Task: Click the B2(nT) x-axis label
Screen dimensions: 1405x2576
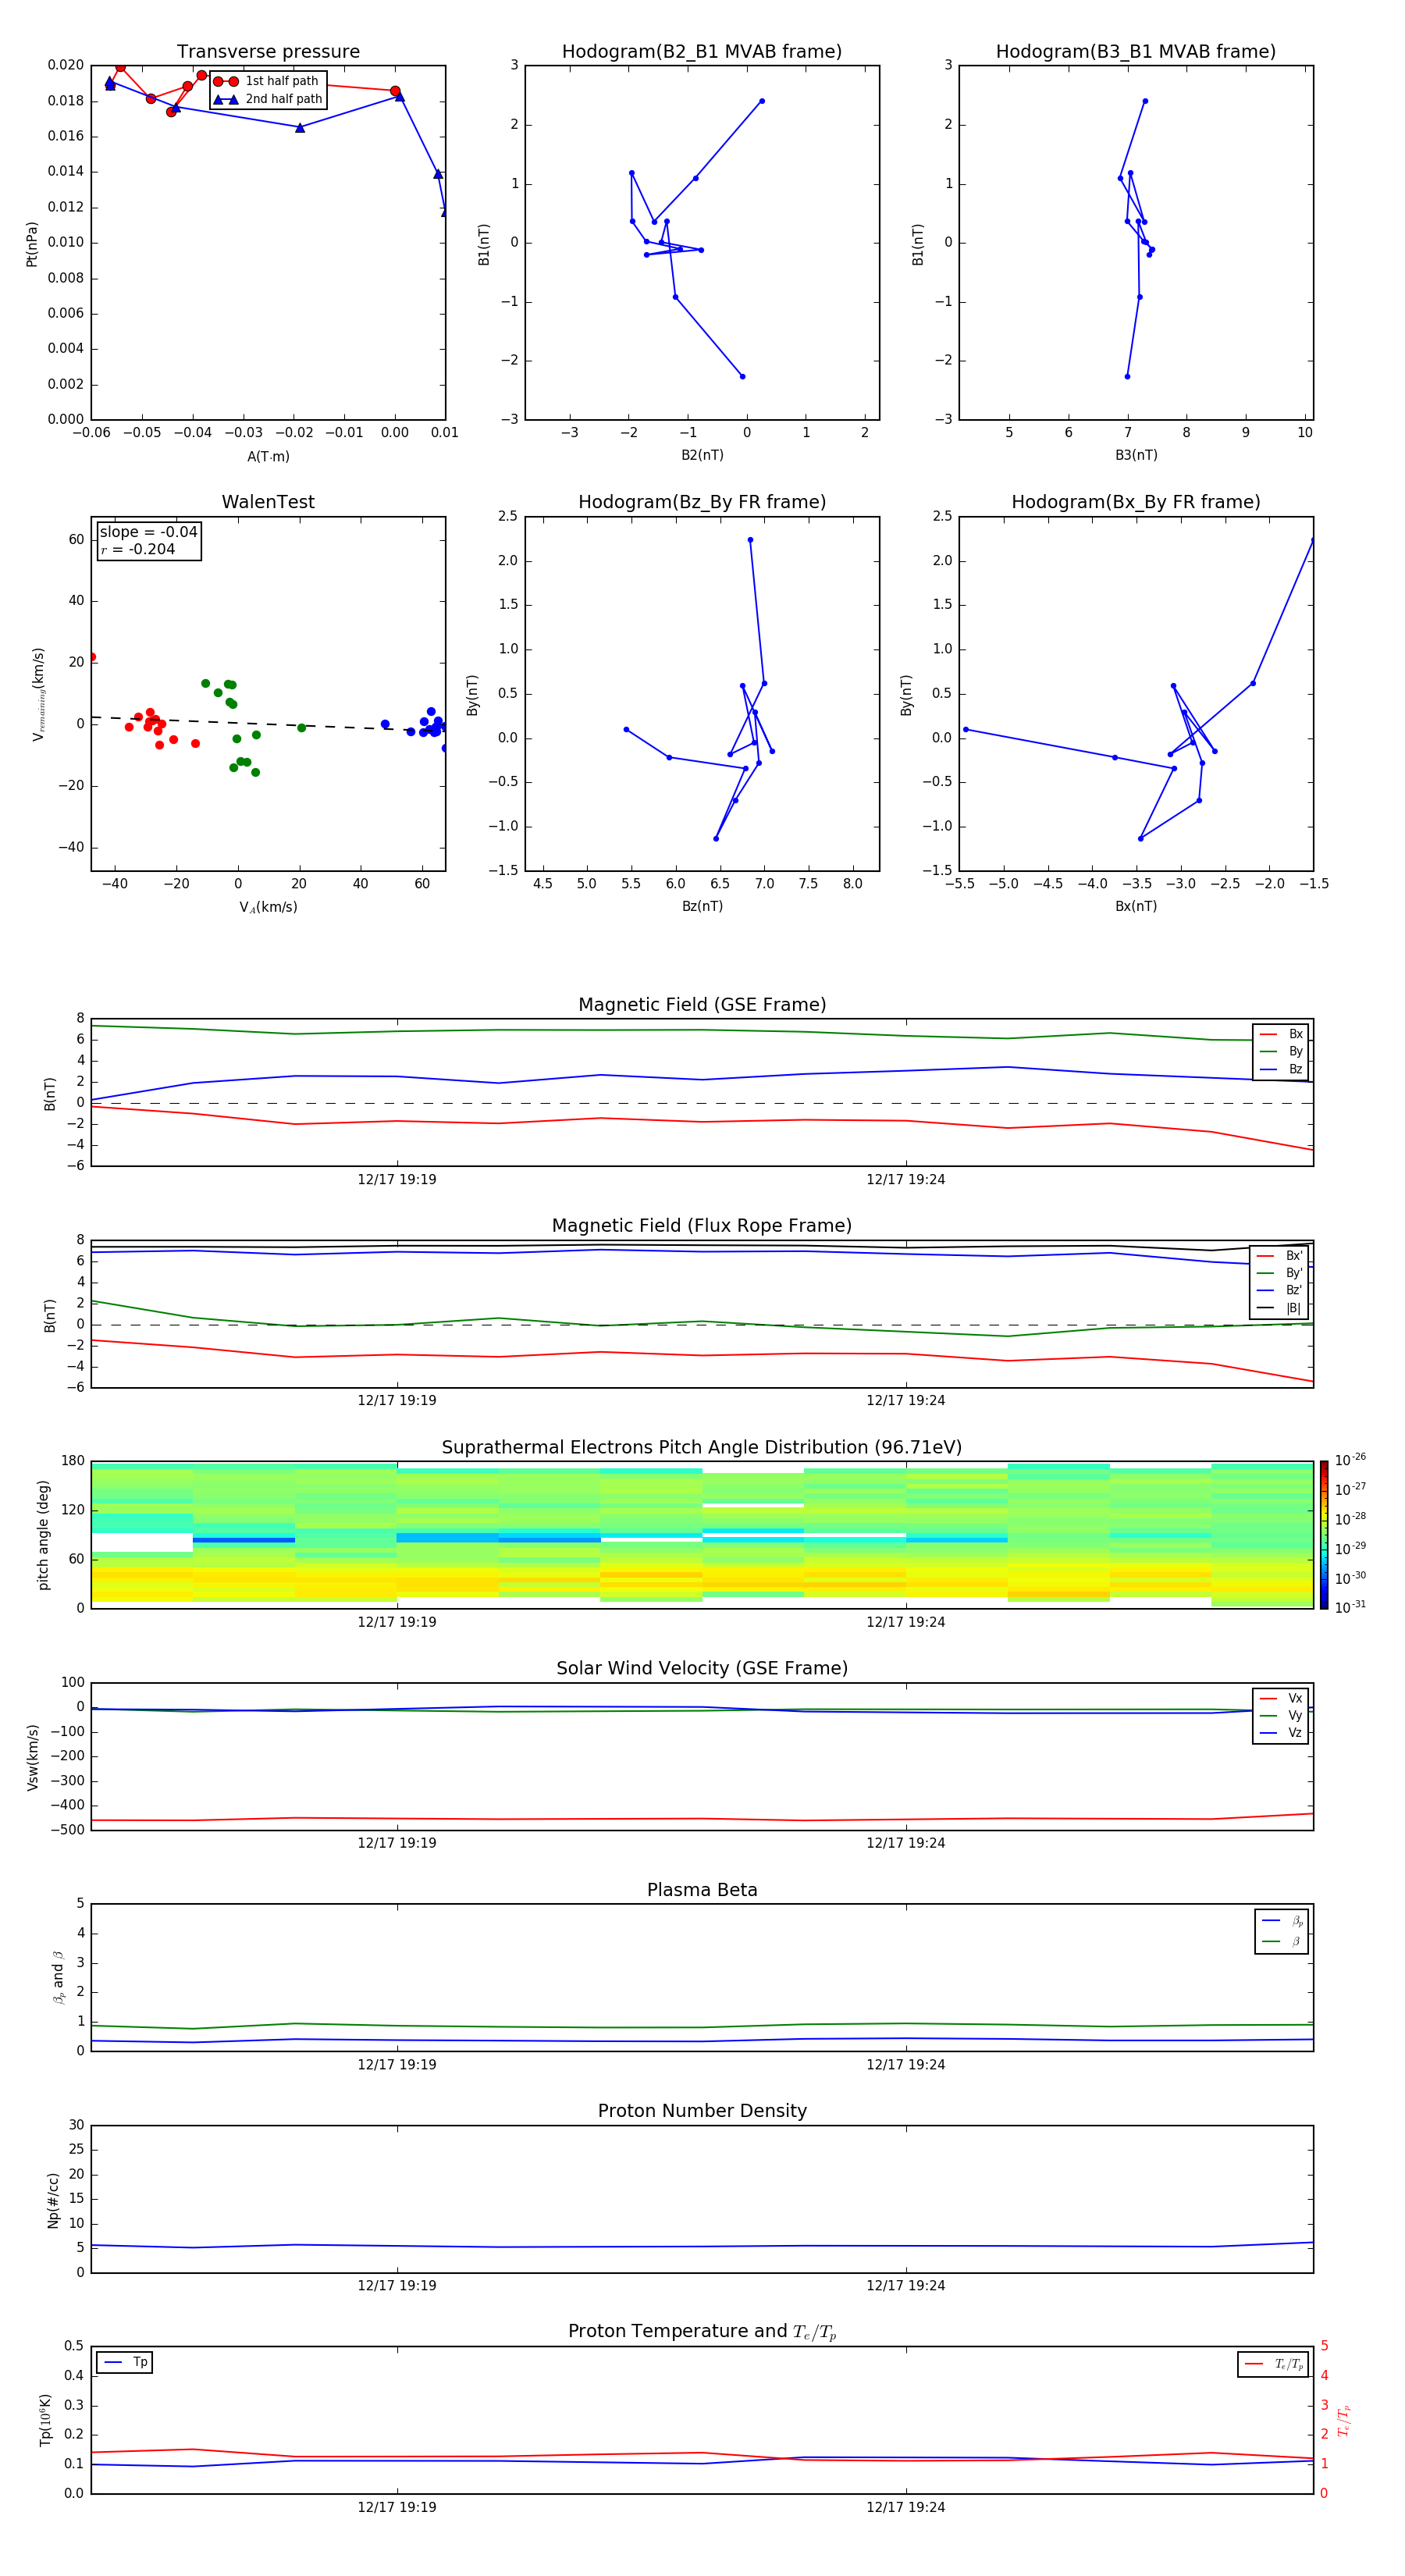Action: (702, 455)
